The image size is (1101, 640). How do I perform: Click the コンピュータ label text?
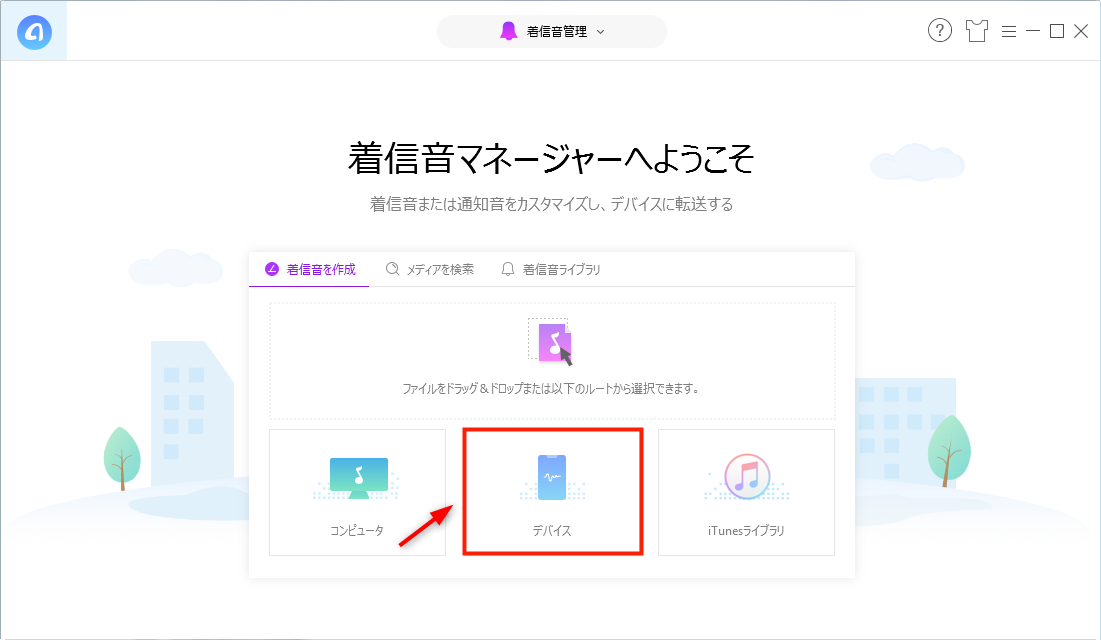pyautogui.click(x=357, y=530)
